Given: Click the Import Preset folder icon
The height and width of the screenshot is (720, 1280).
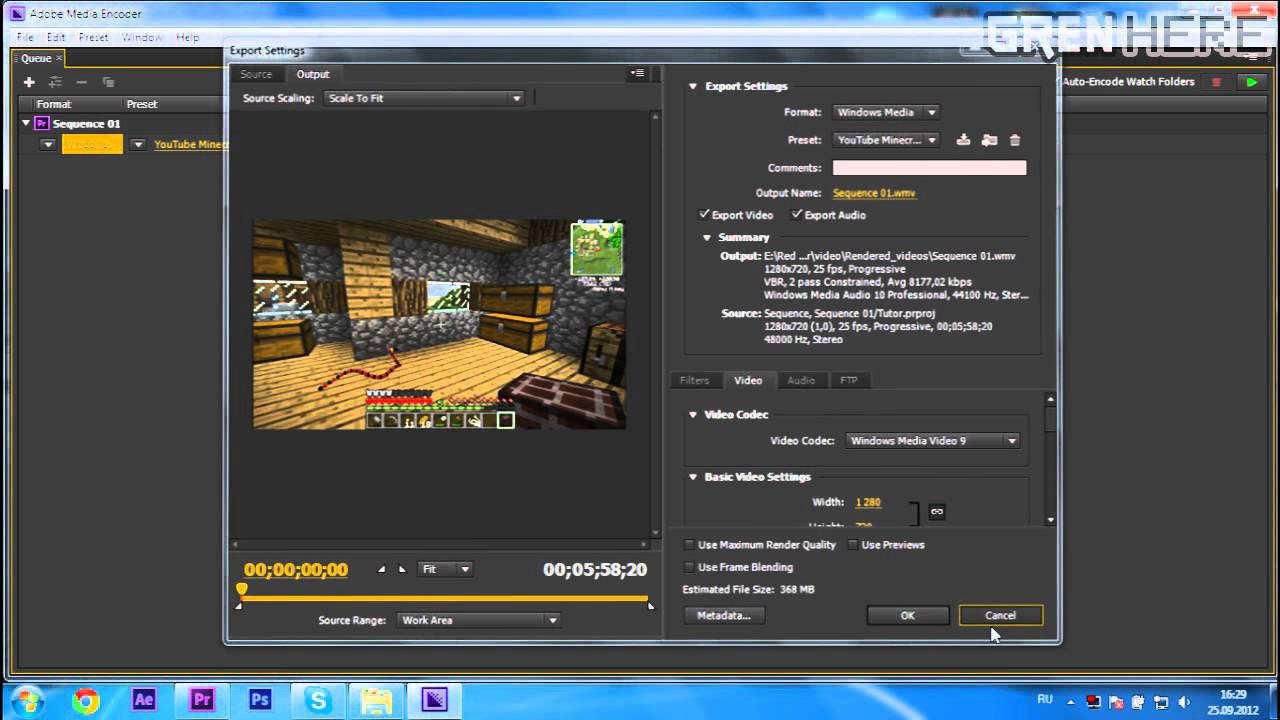Looking at the screenshot, I should point(989,140).
